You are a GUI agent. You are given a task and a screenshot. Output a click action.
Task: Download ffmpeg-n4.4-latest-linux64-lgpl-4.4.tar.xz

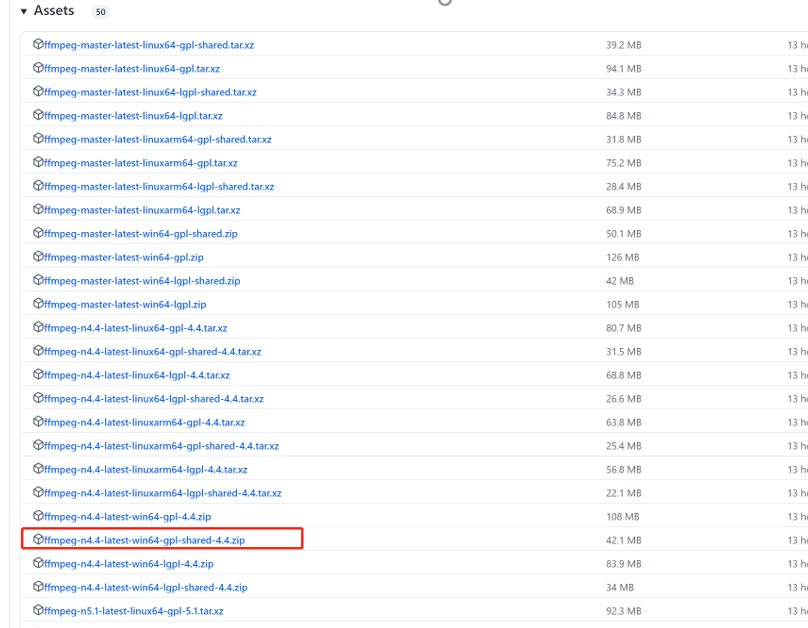point(137,375)
